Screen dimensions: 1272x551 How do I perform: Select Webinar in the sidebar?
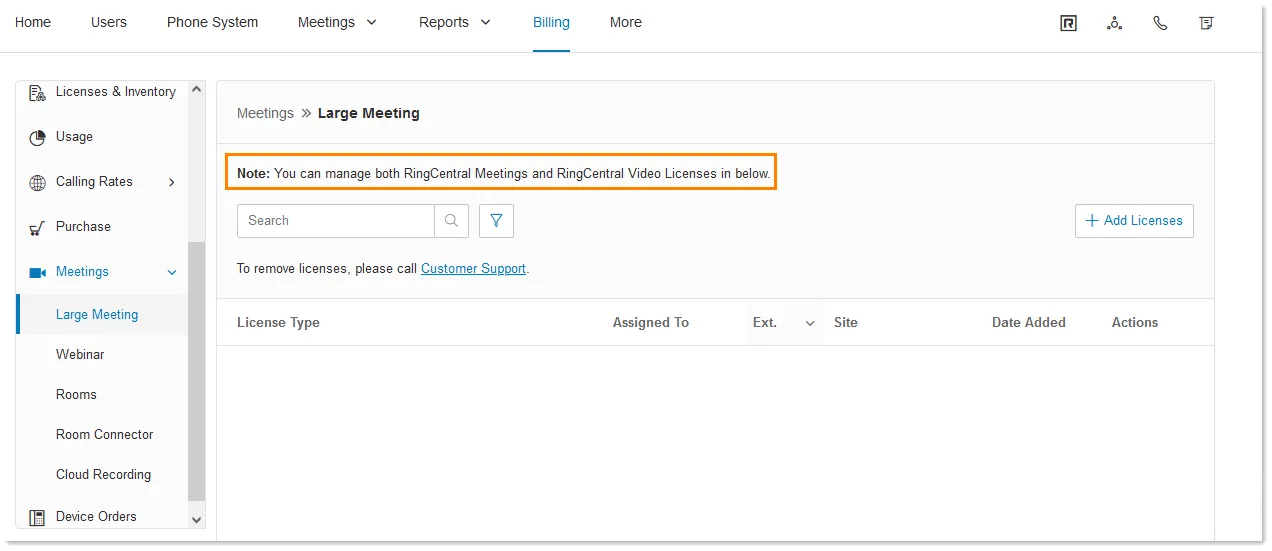[x=80, y=355]
